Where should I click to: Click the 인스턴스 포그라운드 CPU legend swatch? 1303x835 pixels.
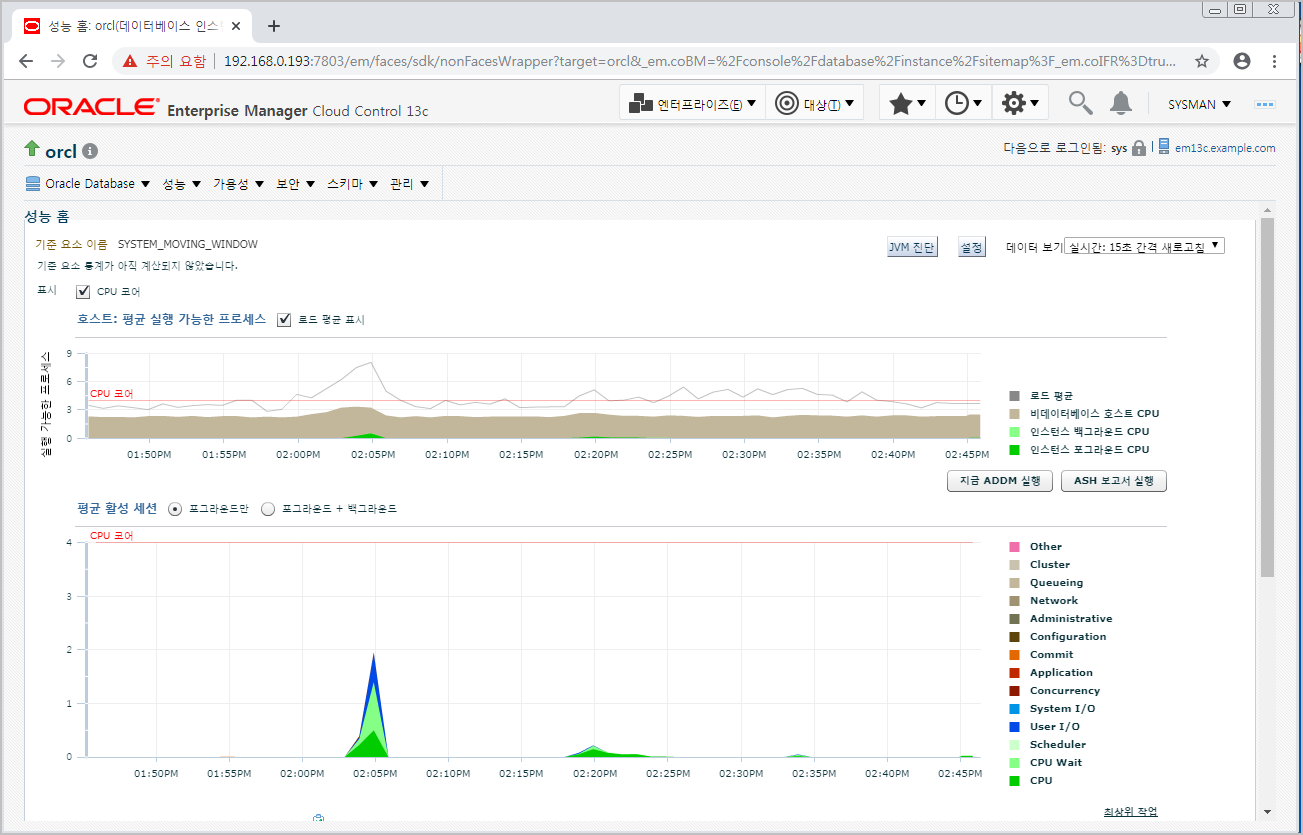click(x=1015, y=450)
